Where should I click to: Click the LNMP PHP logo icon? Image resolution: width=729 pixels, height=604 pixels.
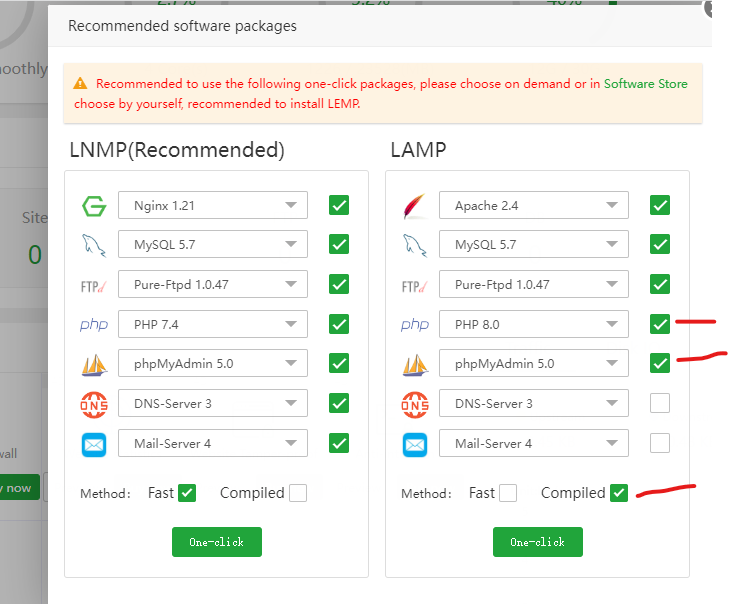click(94, 324)
